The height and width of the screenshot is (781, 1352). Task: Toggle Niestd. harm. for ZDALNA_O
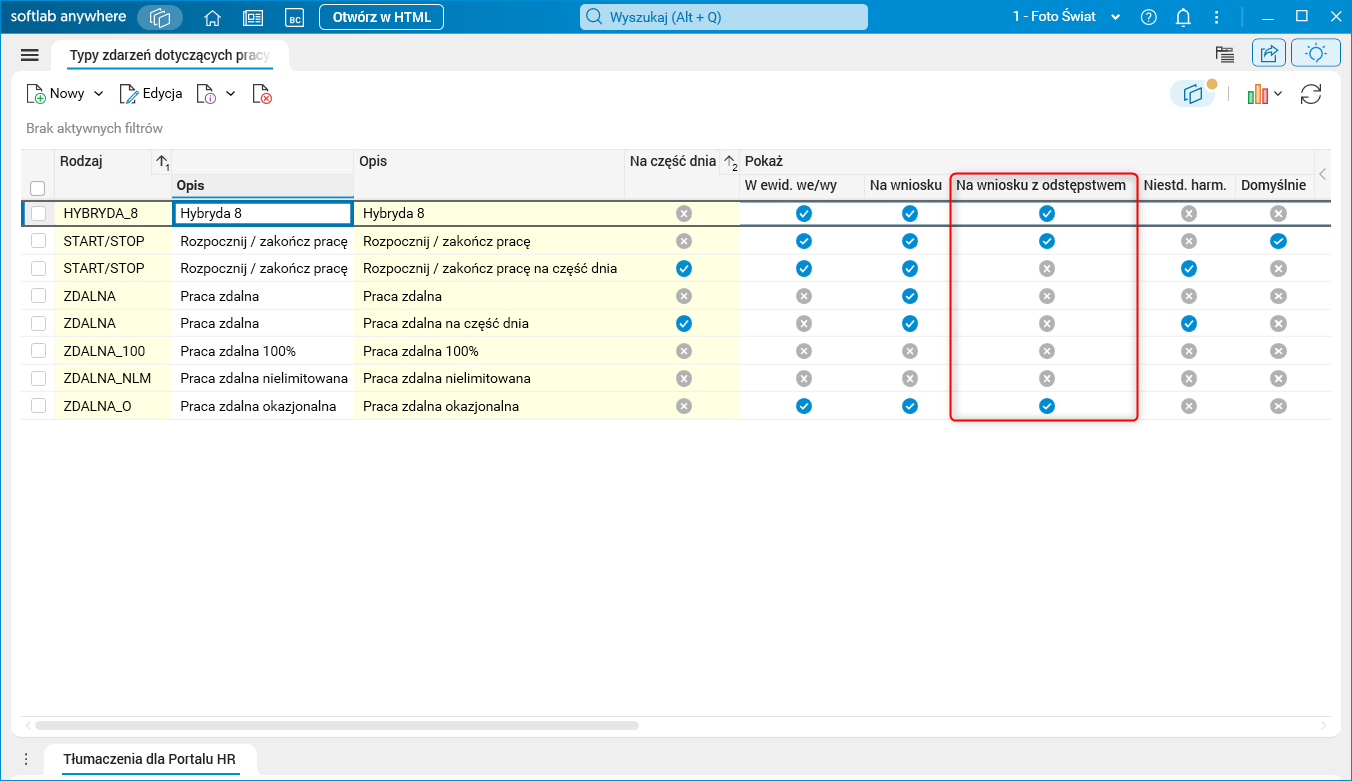point(1189,406)
